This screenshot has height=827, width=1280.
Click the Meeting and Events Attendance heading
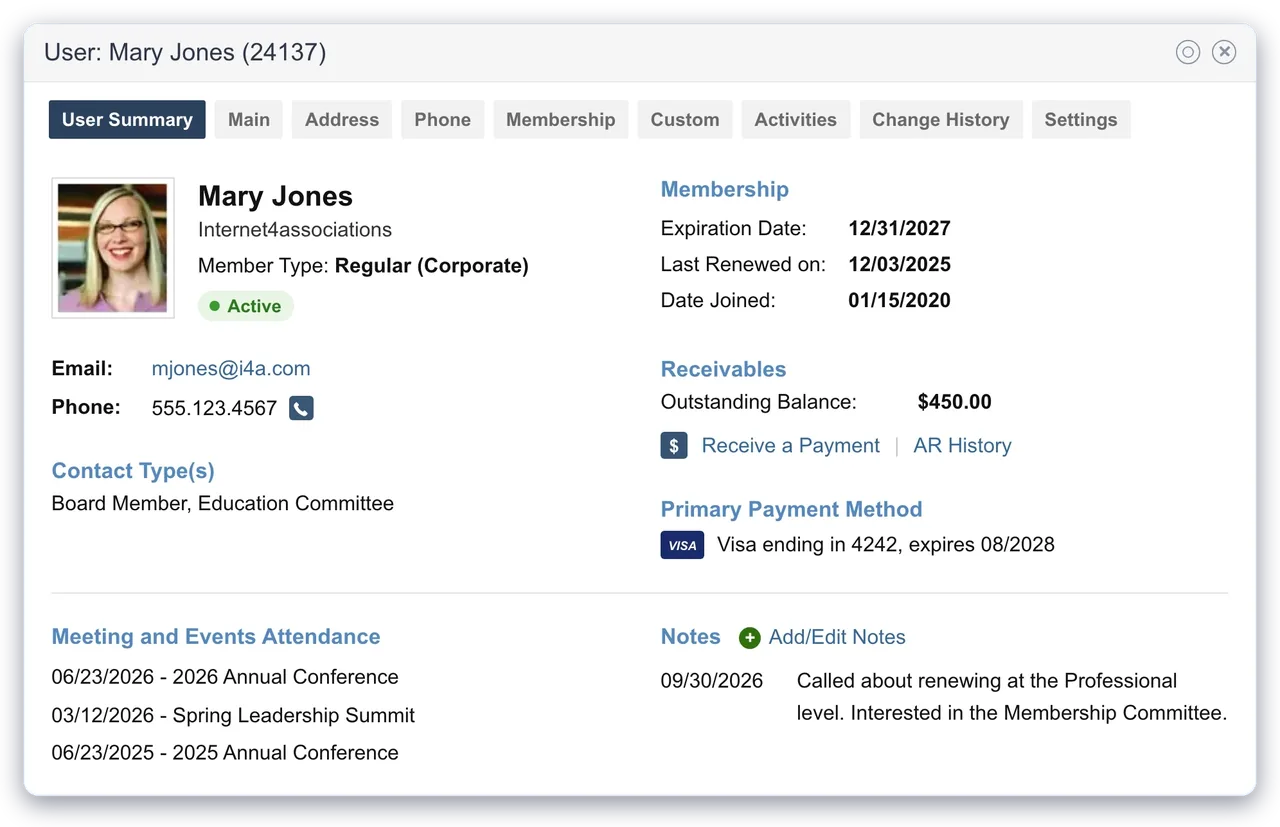[x=216, y=637]
